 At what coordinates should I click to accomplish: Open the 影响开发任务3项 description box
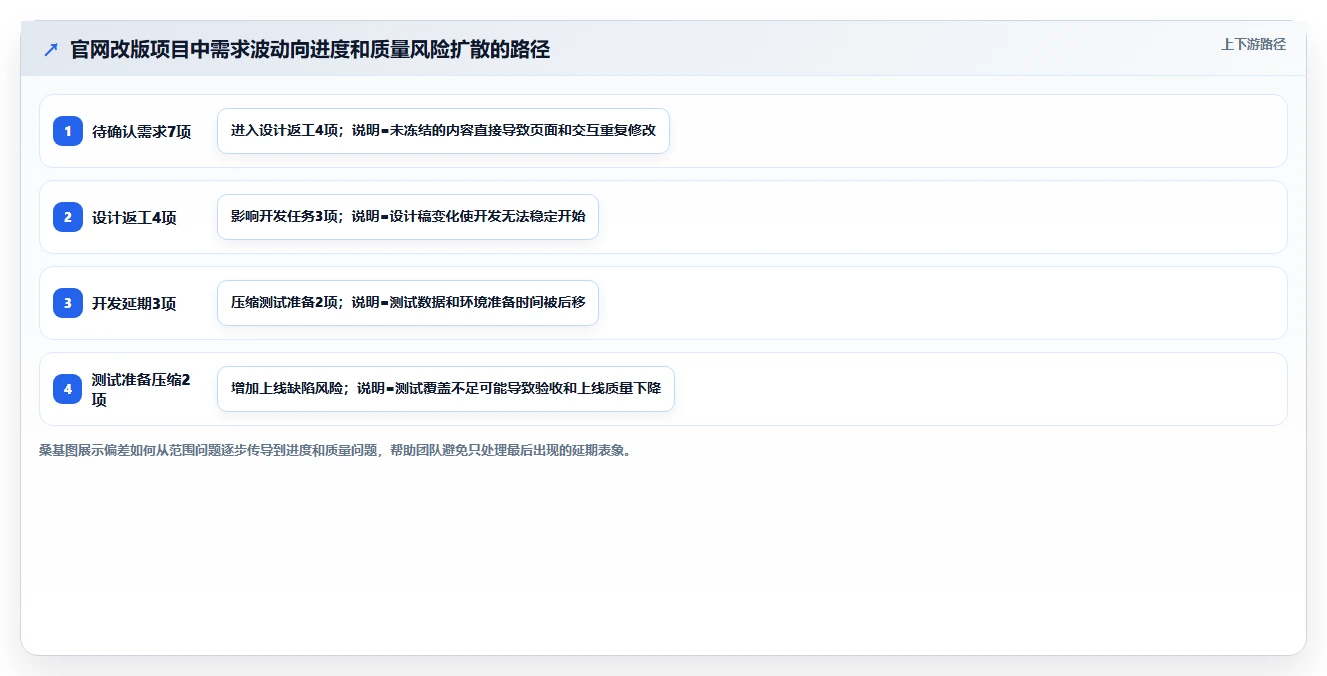[x=408, y=217]
